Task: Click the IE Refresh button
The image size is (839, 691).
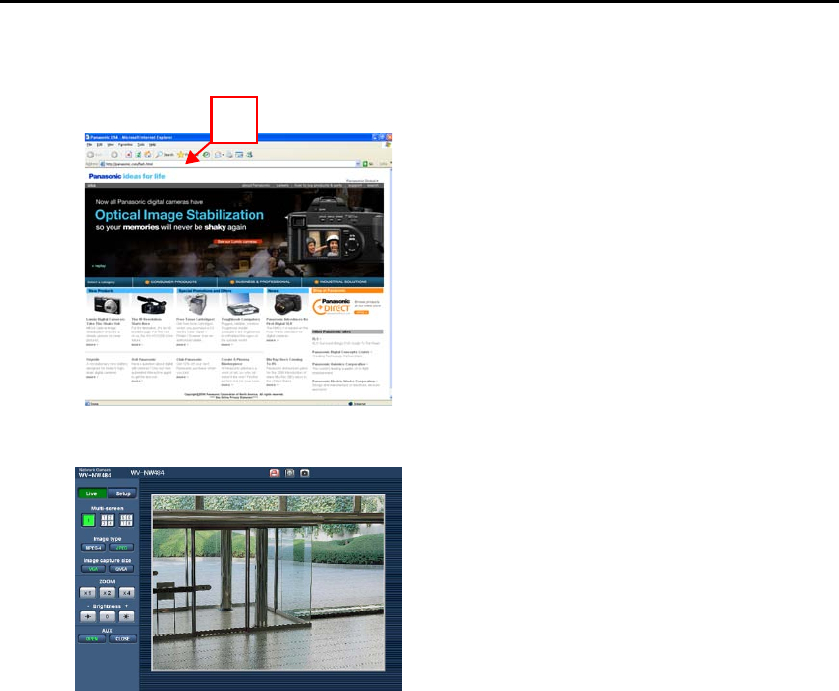Action: point(138,155)
